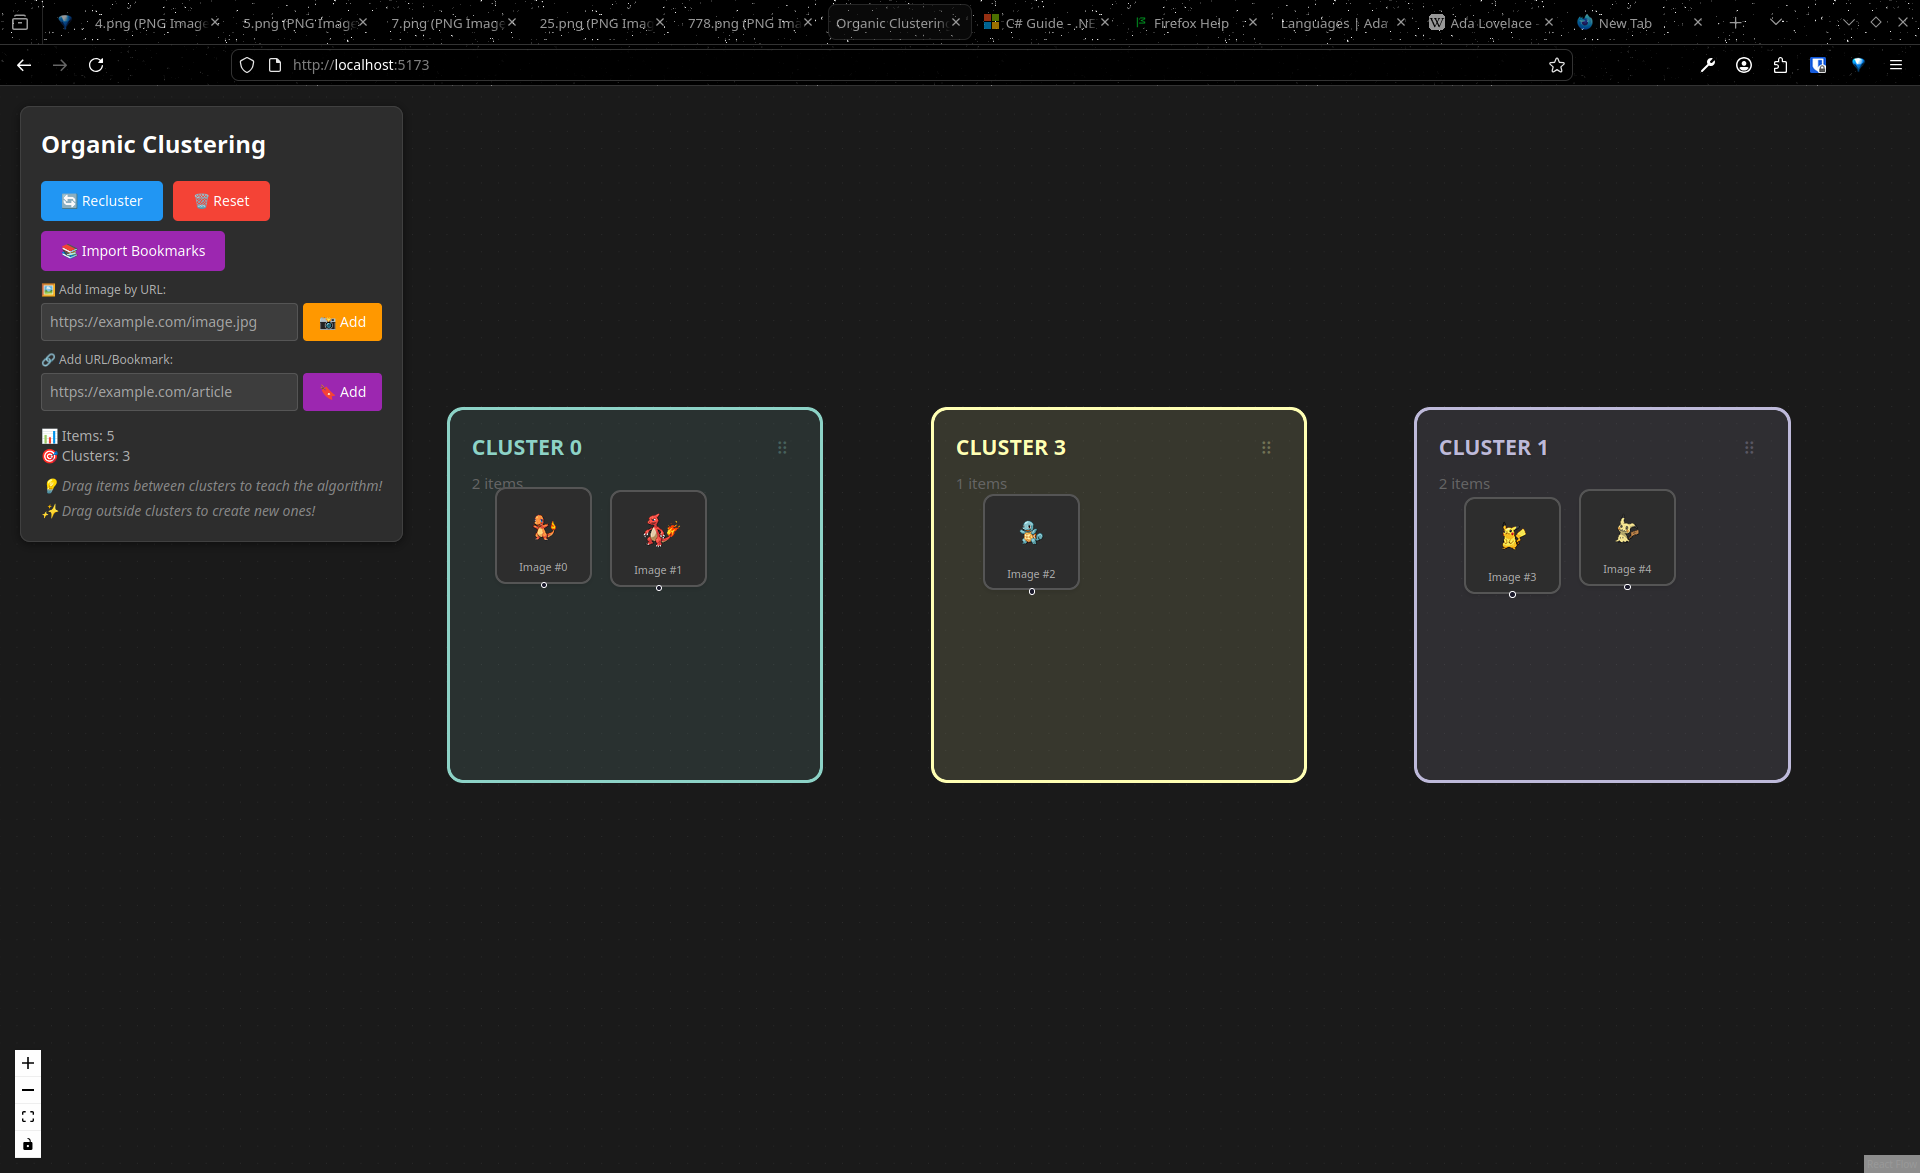Click the Import Bookmarks button

pos(133,251)
